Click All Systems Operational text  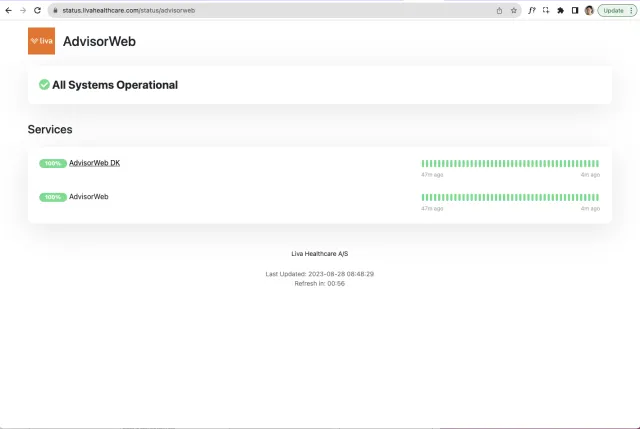[115, 85]
